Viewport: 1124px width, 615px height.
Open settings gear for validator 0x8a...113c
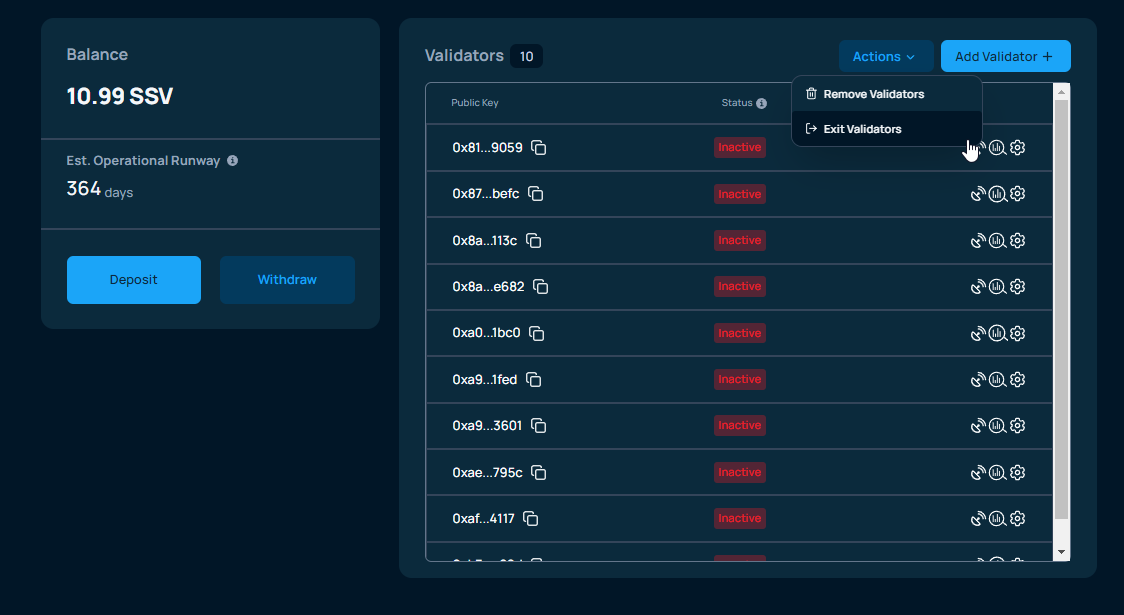click(1017, 240)
